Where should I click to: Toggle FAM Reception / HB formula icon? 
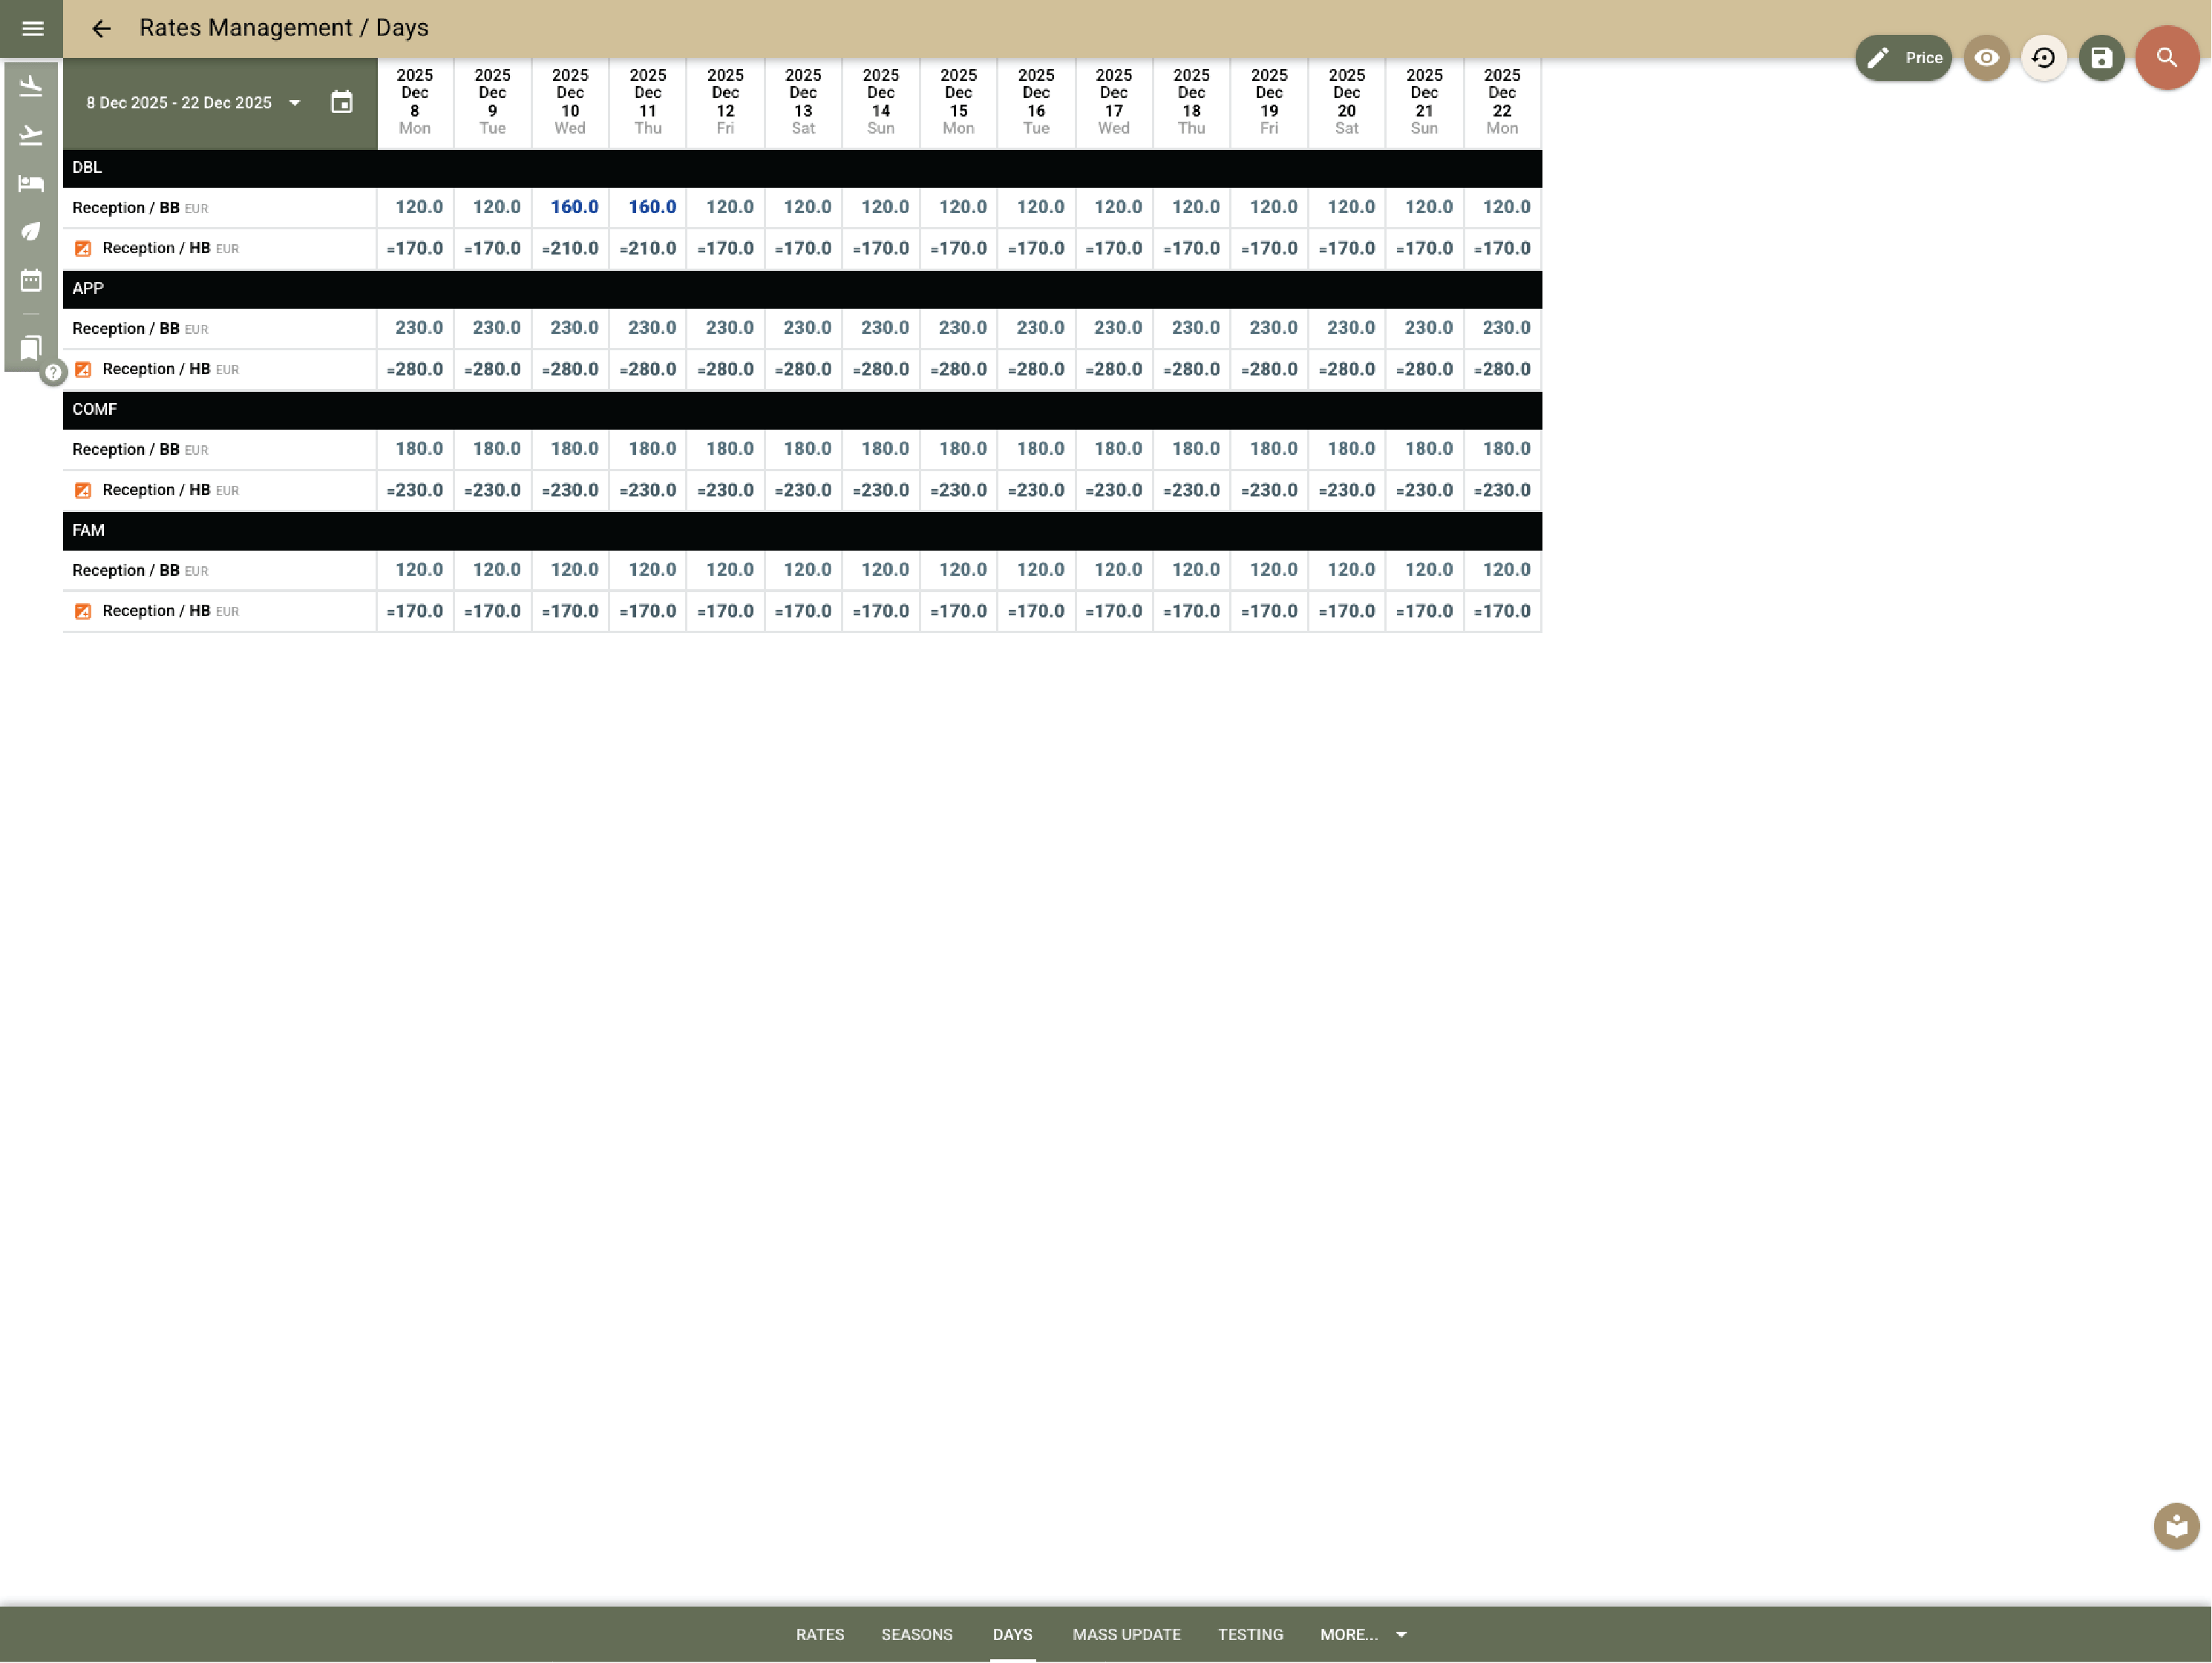83,611
